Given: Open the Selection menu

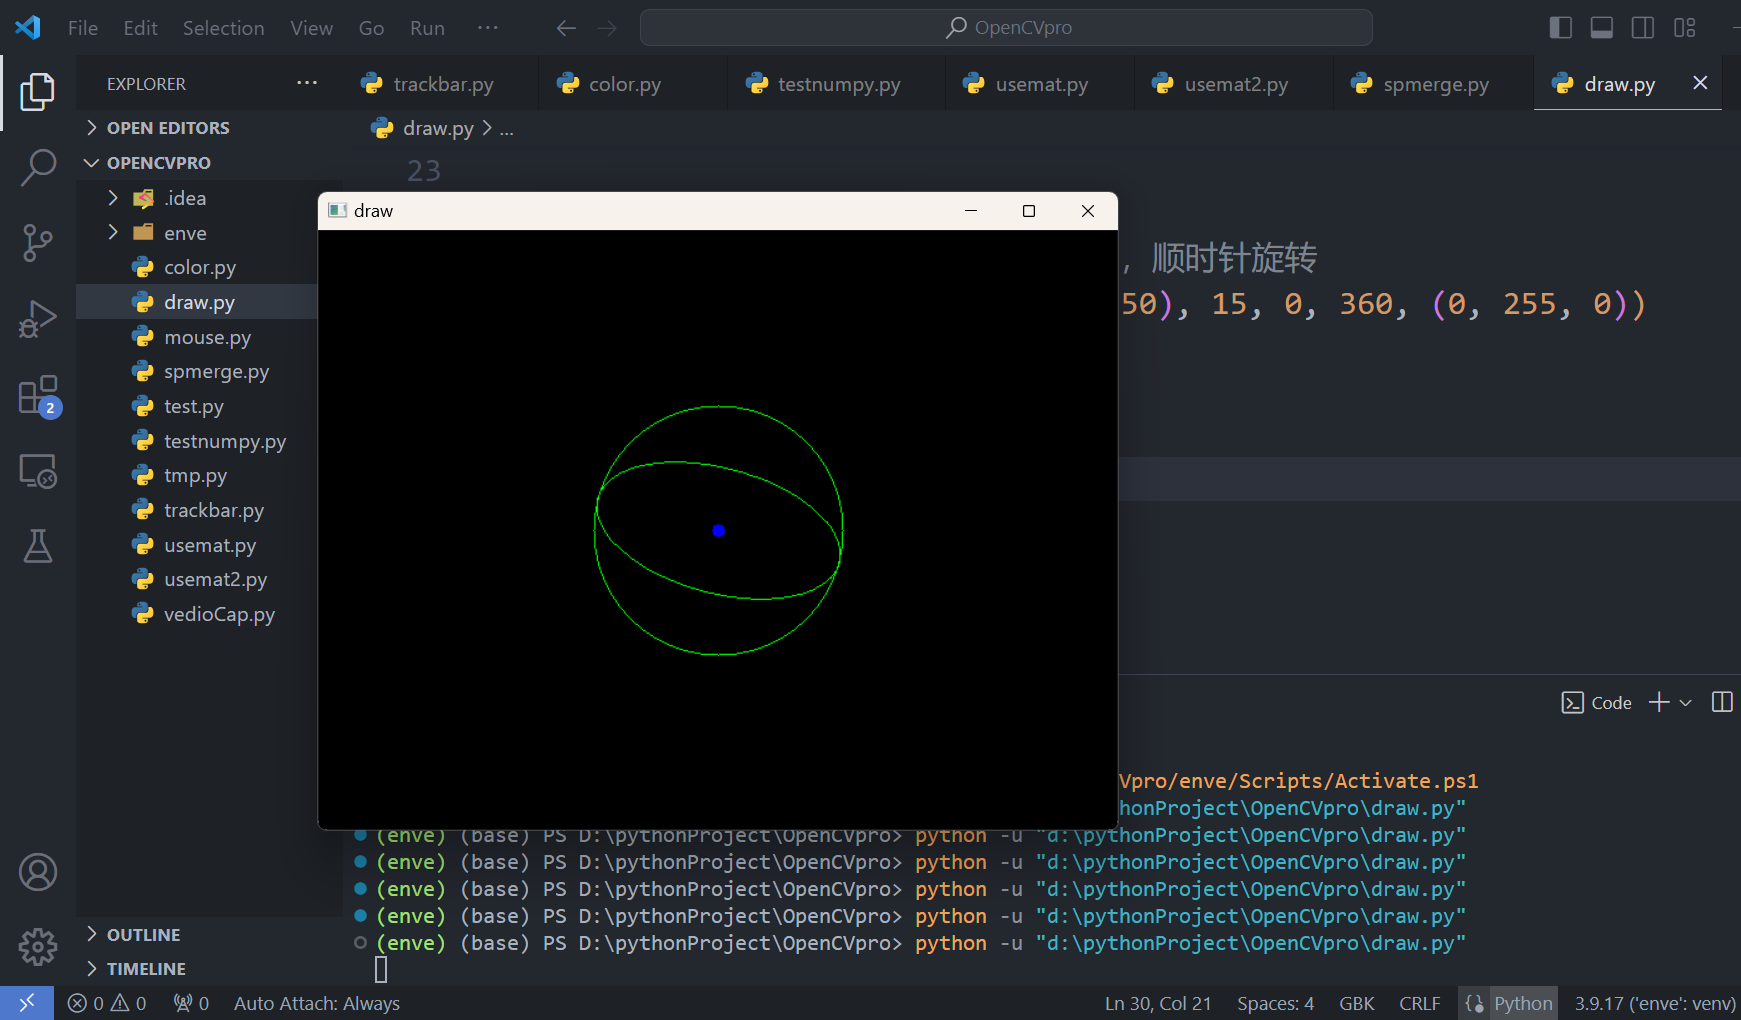Looking at the screenshot, I should [x=223, y=28].
